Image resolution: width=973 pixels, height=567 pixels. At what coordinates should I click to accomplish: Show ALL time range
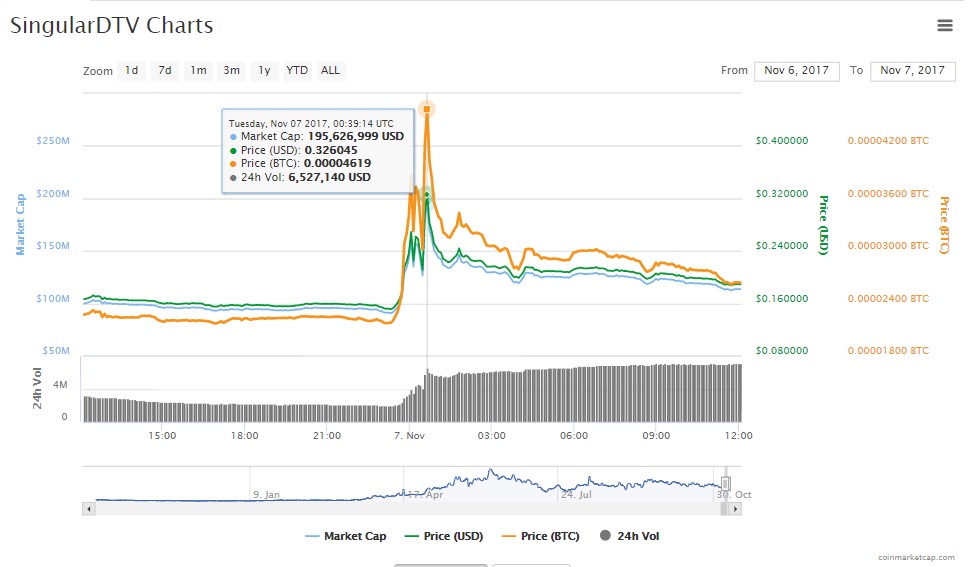click(x=331, y=71)
